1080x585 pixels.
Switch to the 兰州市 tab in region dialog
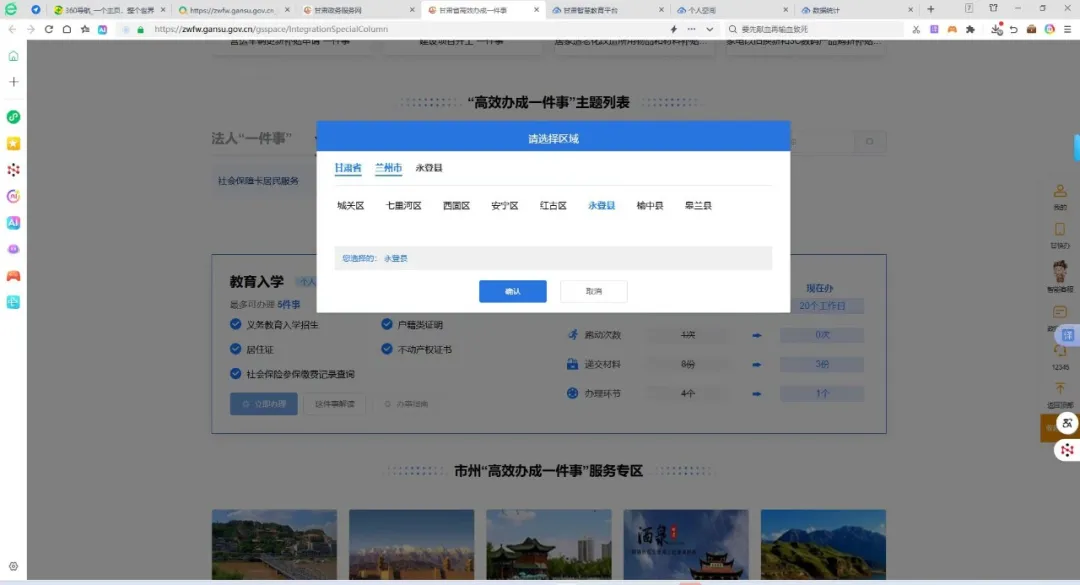coord(387,168)
